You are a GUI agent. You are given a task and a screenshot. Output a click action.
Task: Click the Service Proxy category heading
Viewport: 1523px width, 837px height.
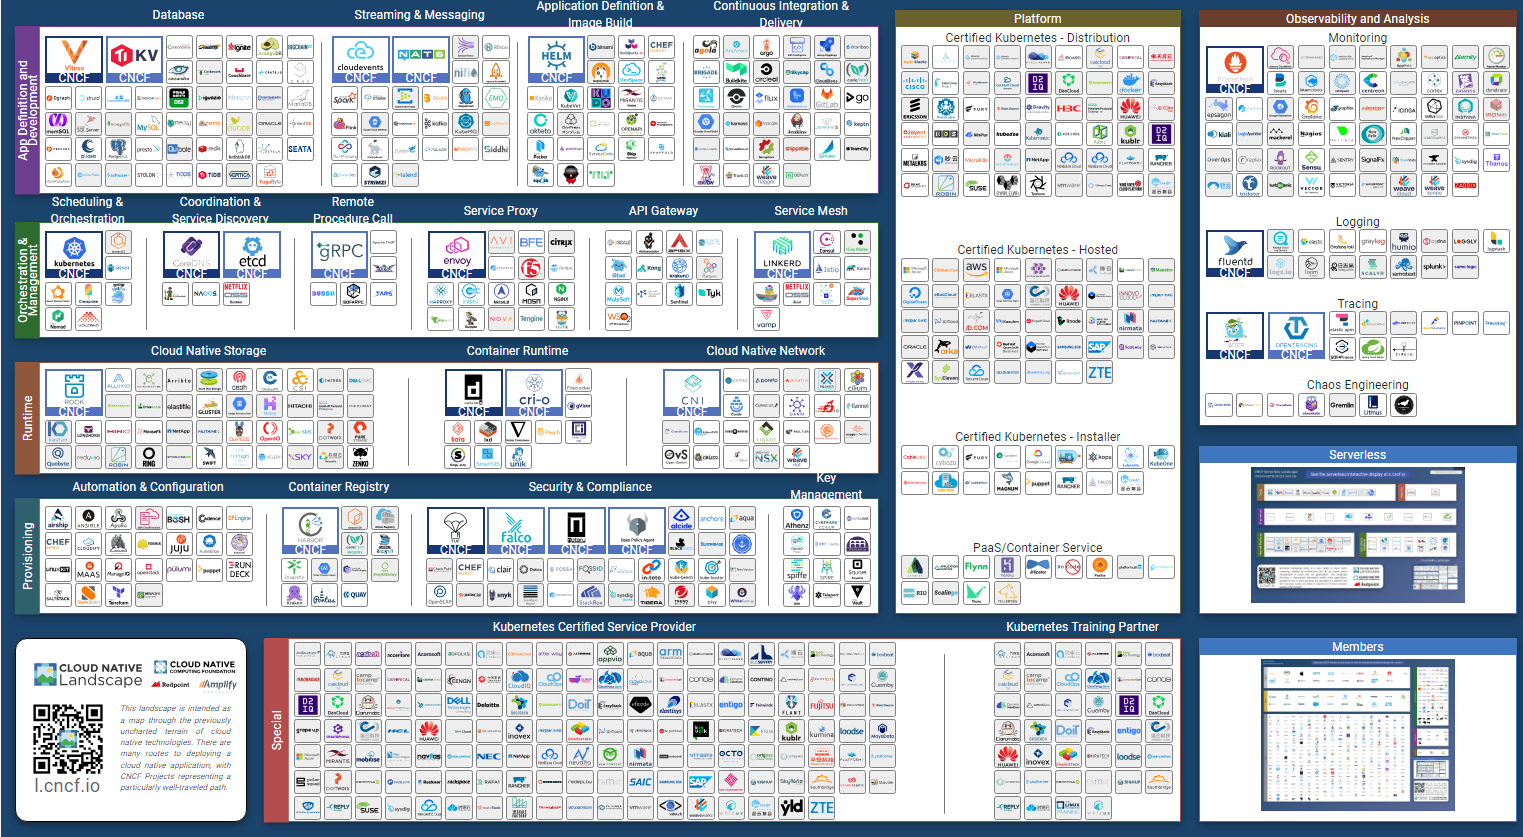click(x=500, y=211)
